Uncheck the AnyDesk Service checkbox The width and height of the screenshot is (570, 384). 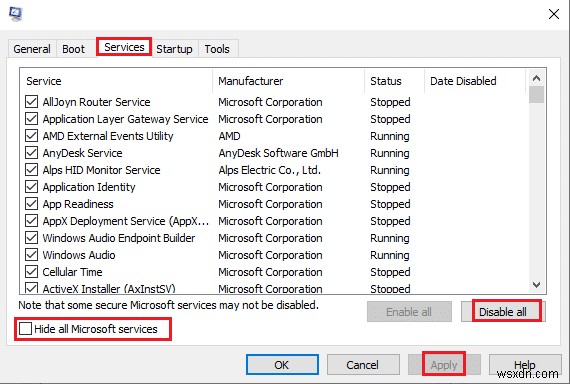tap(32, 153)
